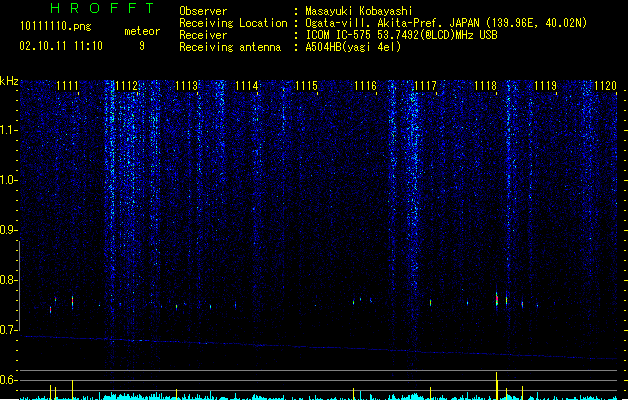The width and height of the screenshot is (629, 400).
Task: Click the 1114 time marker
Action: point(246,86)
